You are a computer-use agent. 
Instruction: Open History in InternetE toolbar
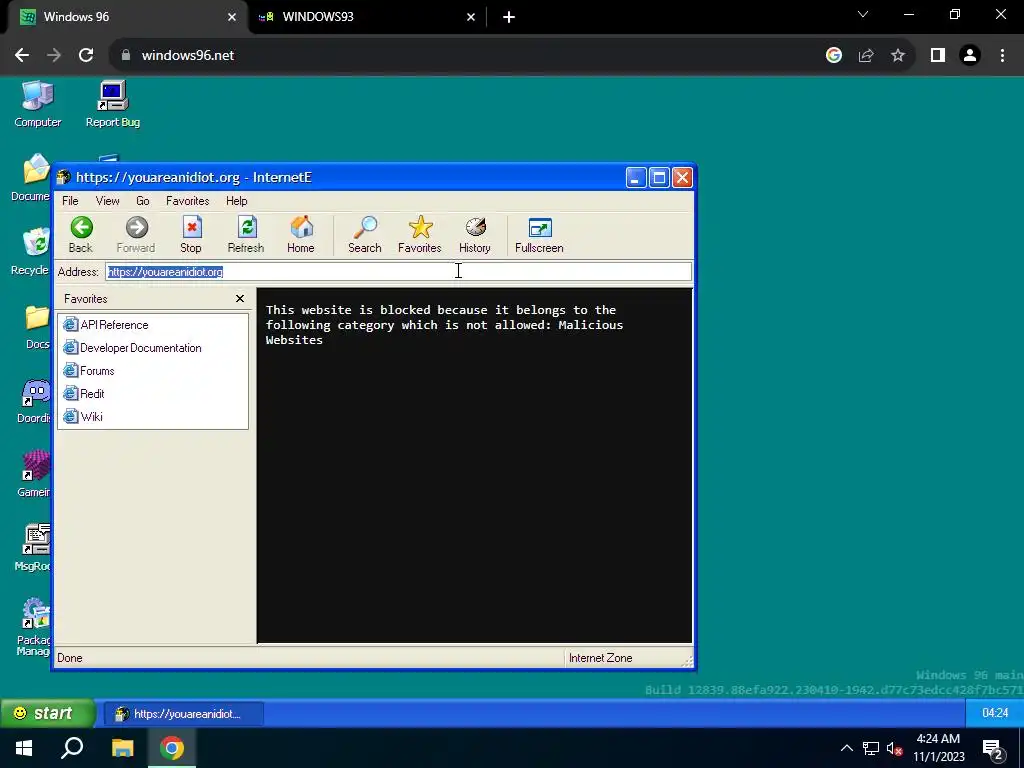(475, 234)
